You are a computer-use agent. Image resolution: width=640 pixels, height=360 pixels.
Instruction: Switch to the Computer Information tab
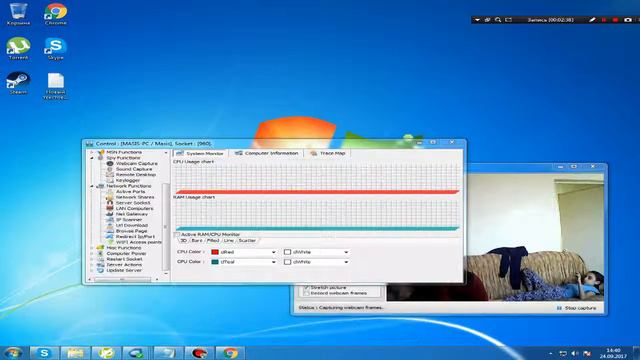pos(266,153)
